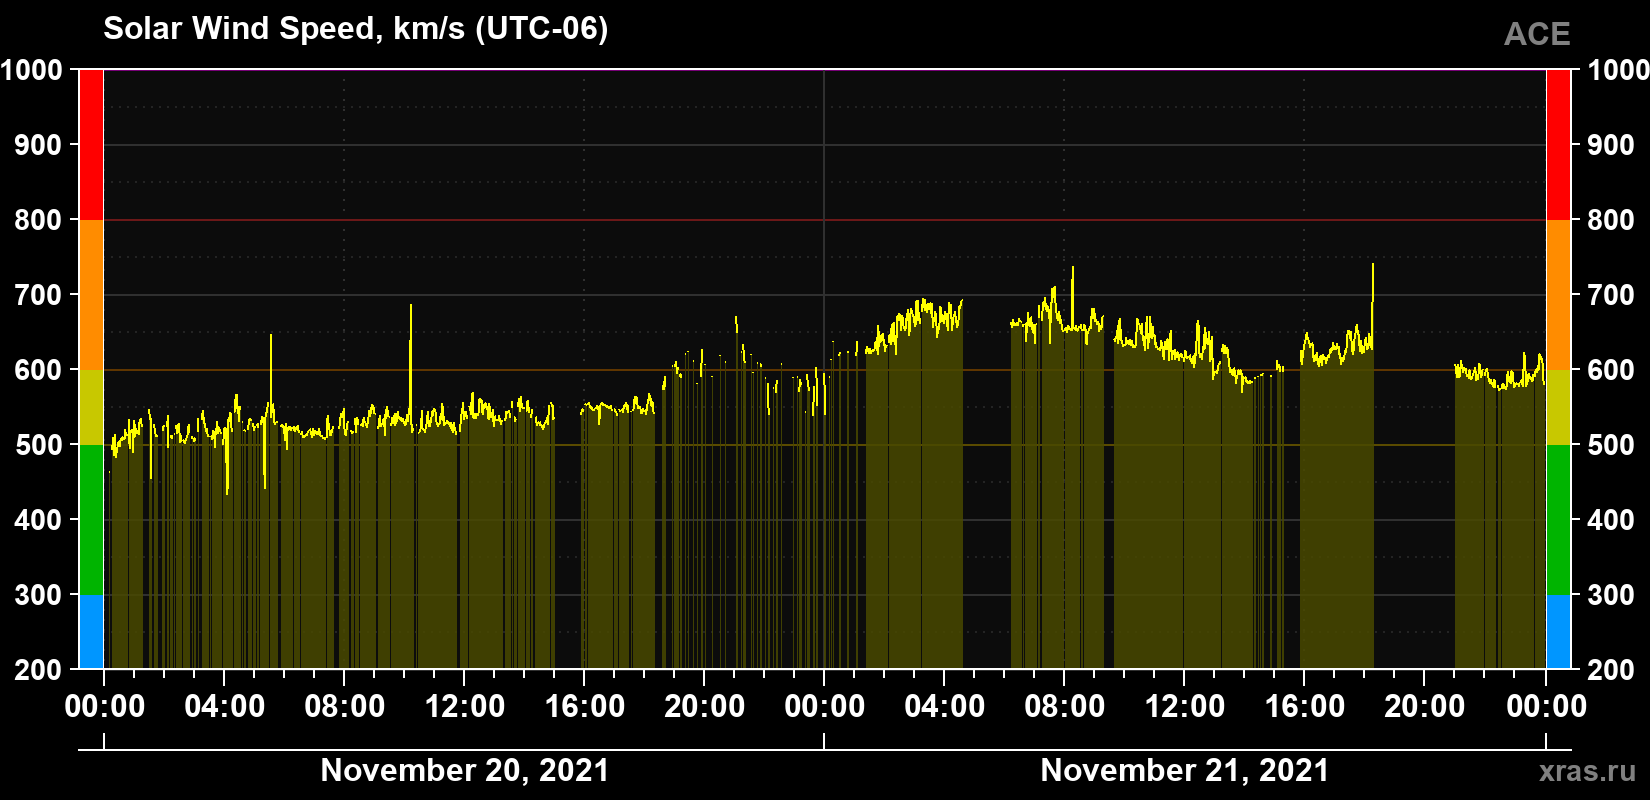Click the 900 label on the left axis
This screenshot has height=800, width=1650.
39,145
